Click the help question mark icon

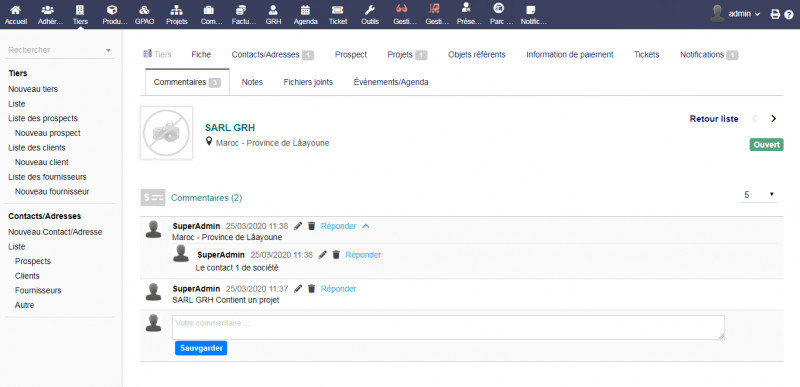pos(789,14)
